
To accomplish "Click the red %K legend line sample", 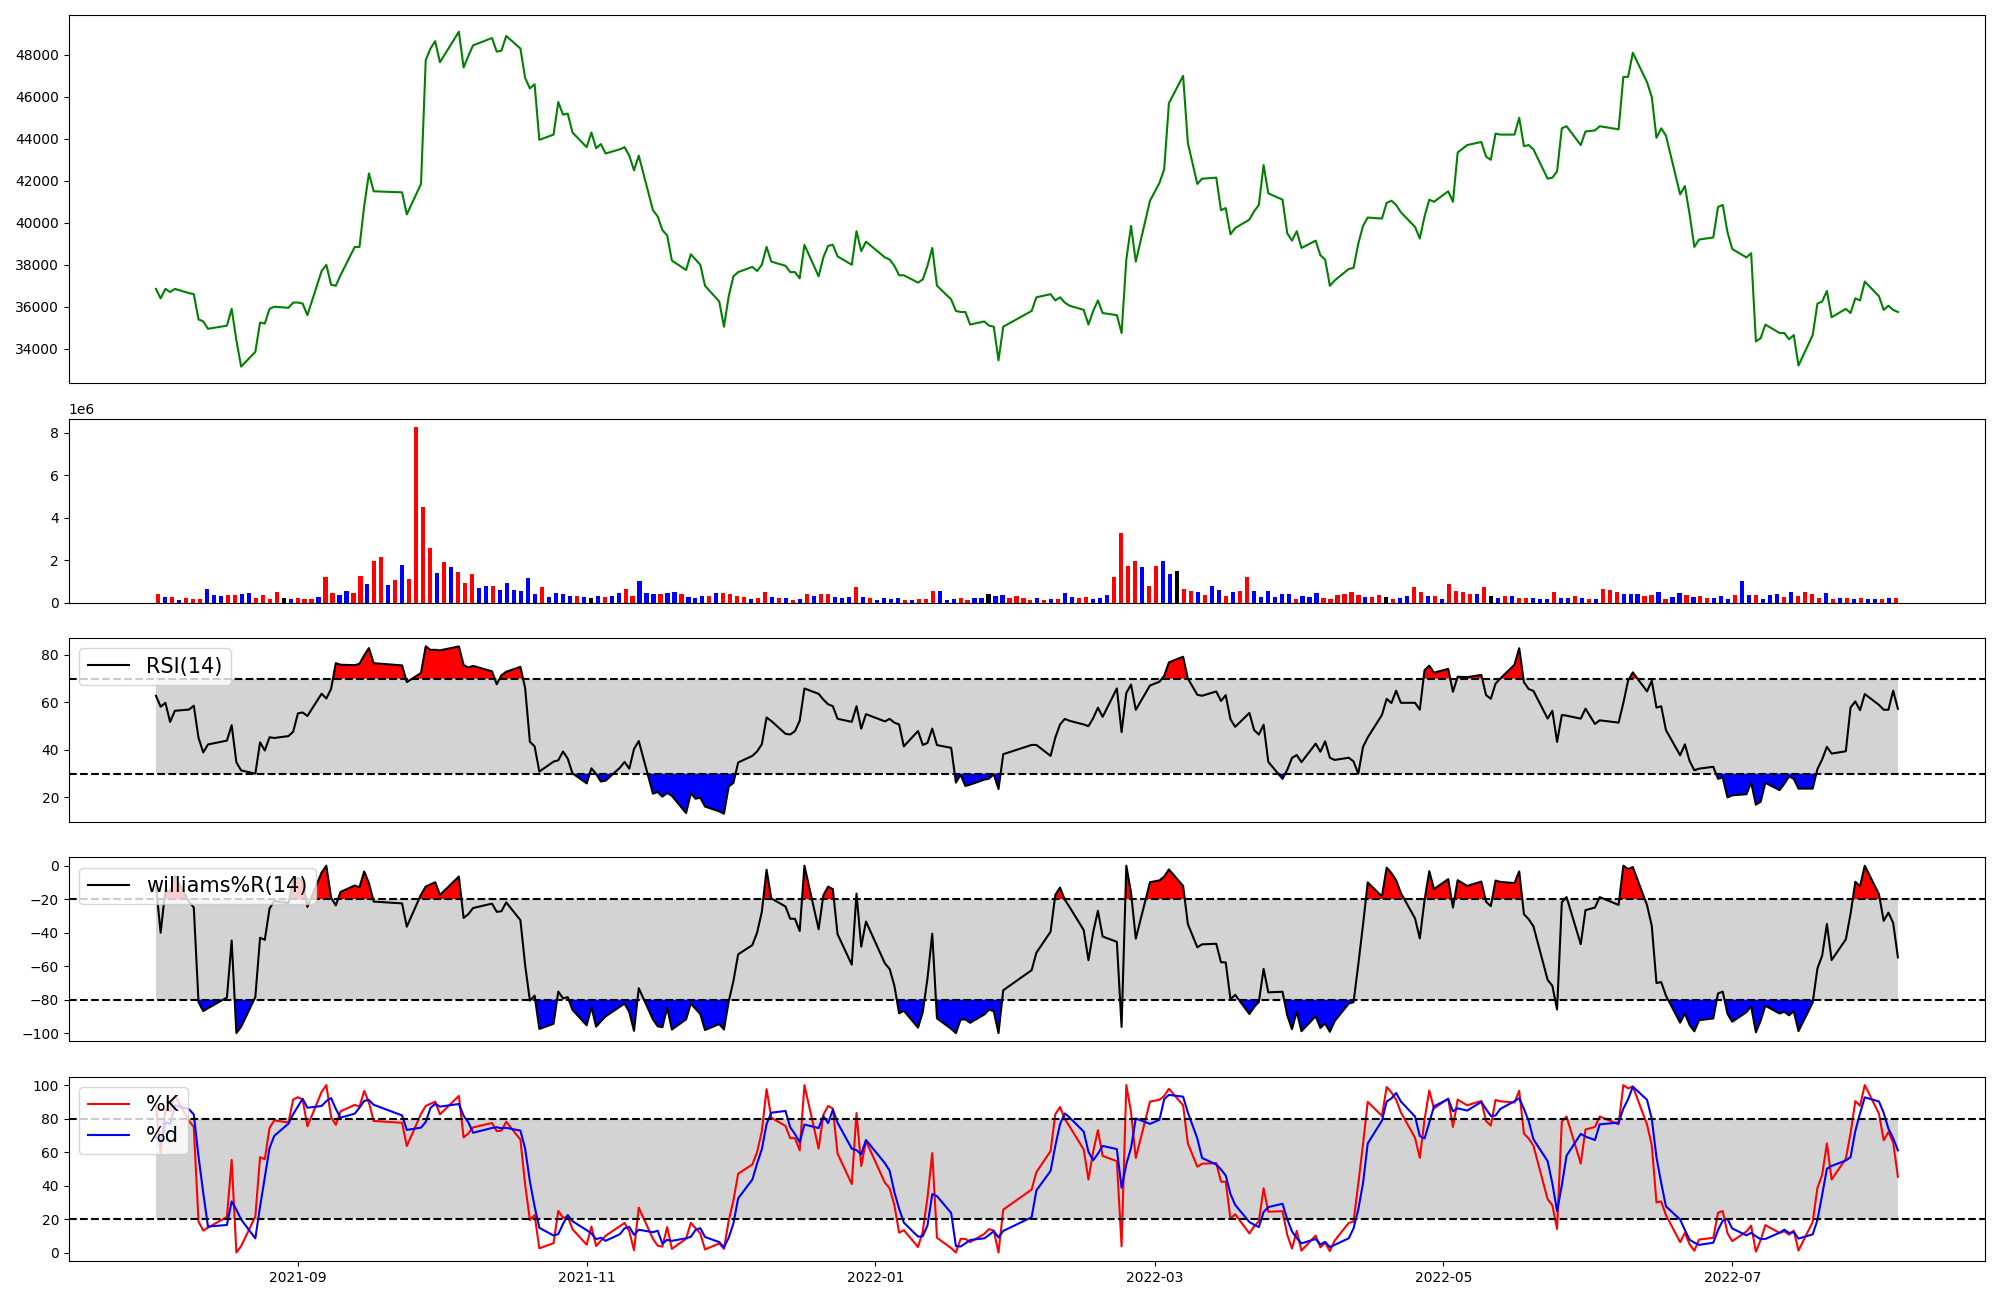I will tap(109, 1104).
